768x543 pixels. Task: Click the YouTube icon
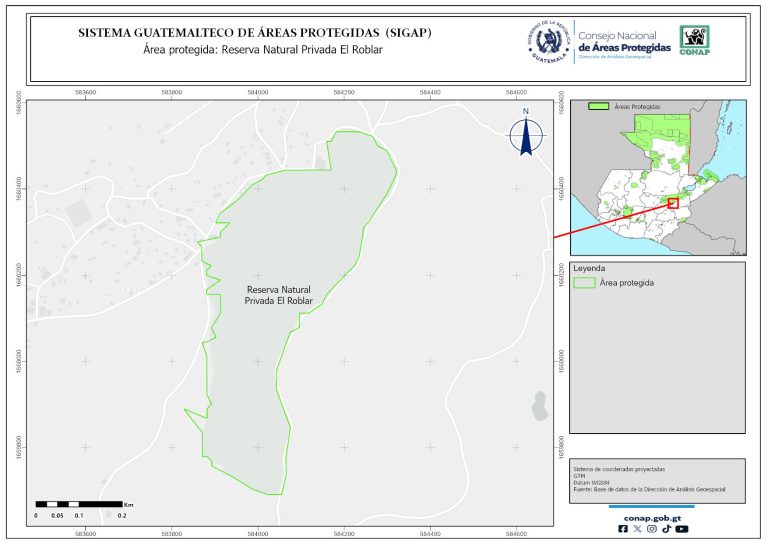[x=681, y=529]
